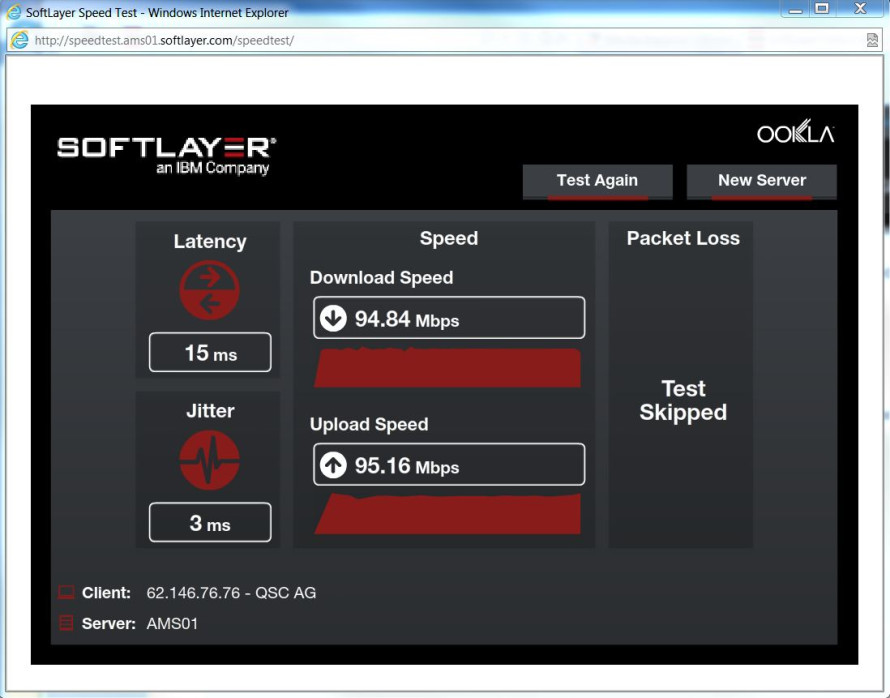Image resolution: width=890 pixels, height=698 pixels.
Task: Click the download arrow icon
Action: (x=333, y=318)
